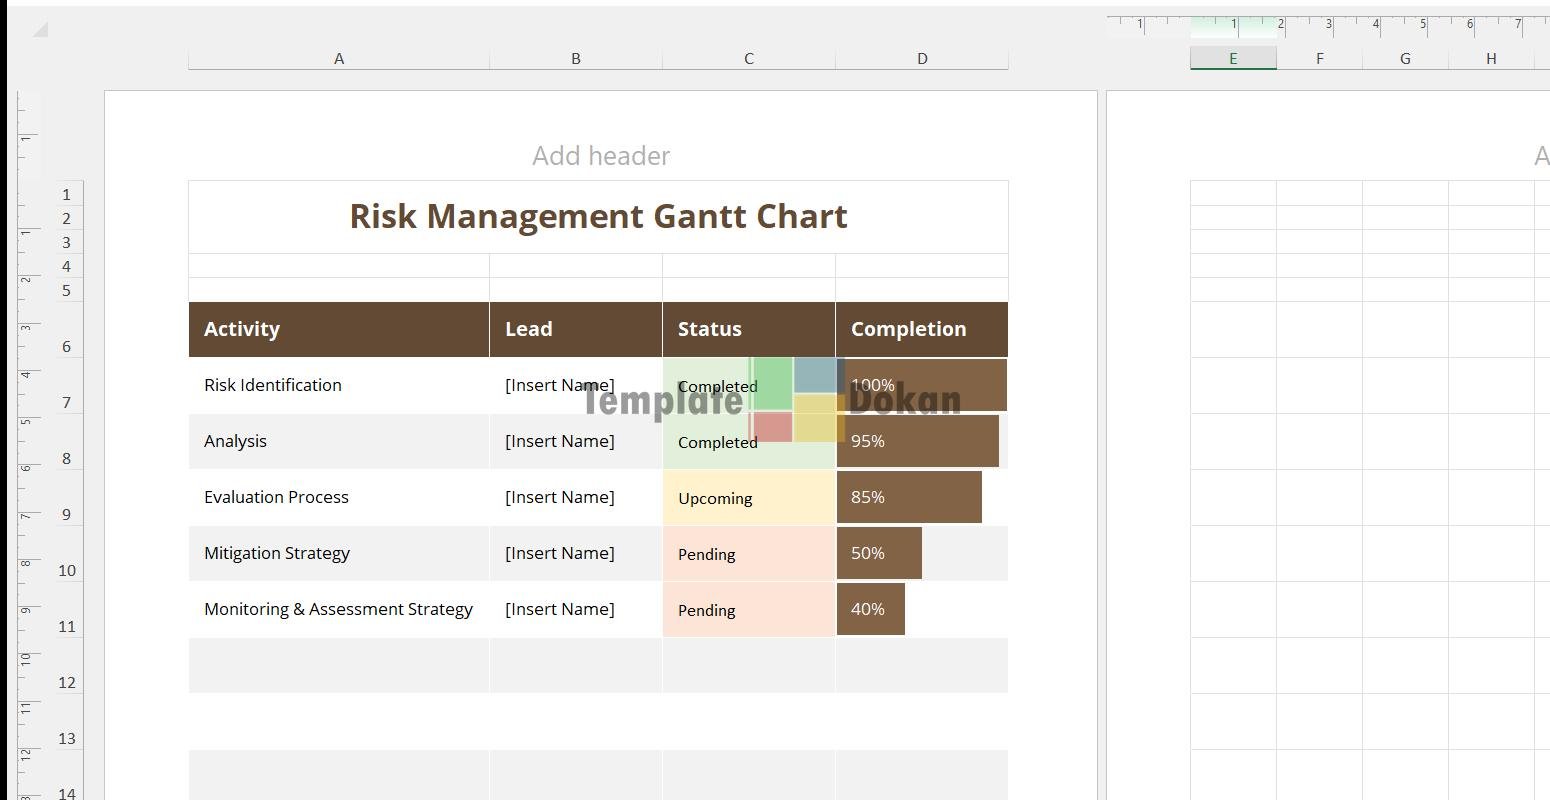This screenshot has width=1550, height=800.
Task: Select the Monitoring & Assessment Strategy cell
Action: tap(338, 609)
